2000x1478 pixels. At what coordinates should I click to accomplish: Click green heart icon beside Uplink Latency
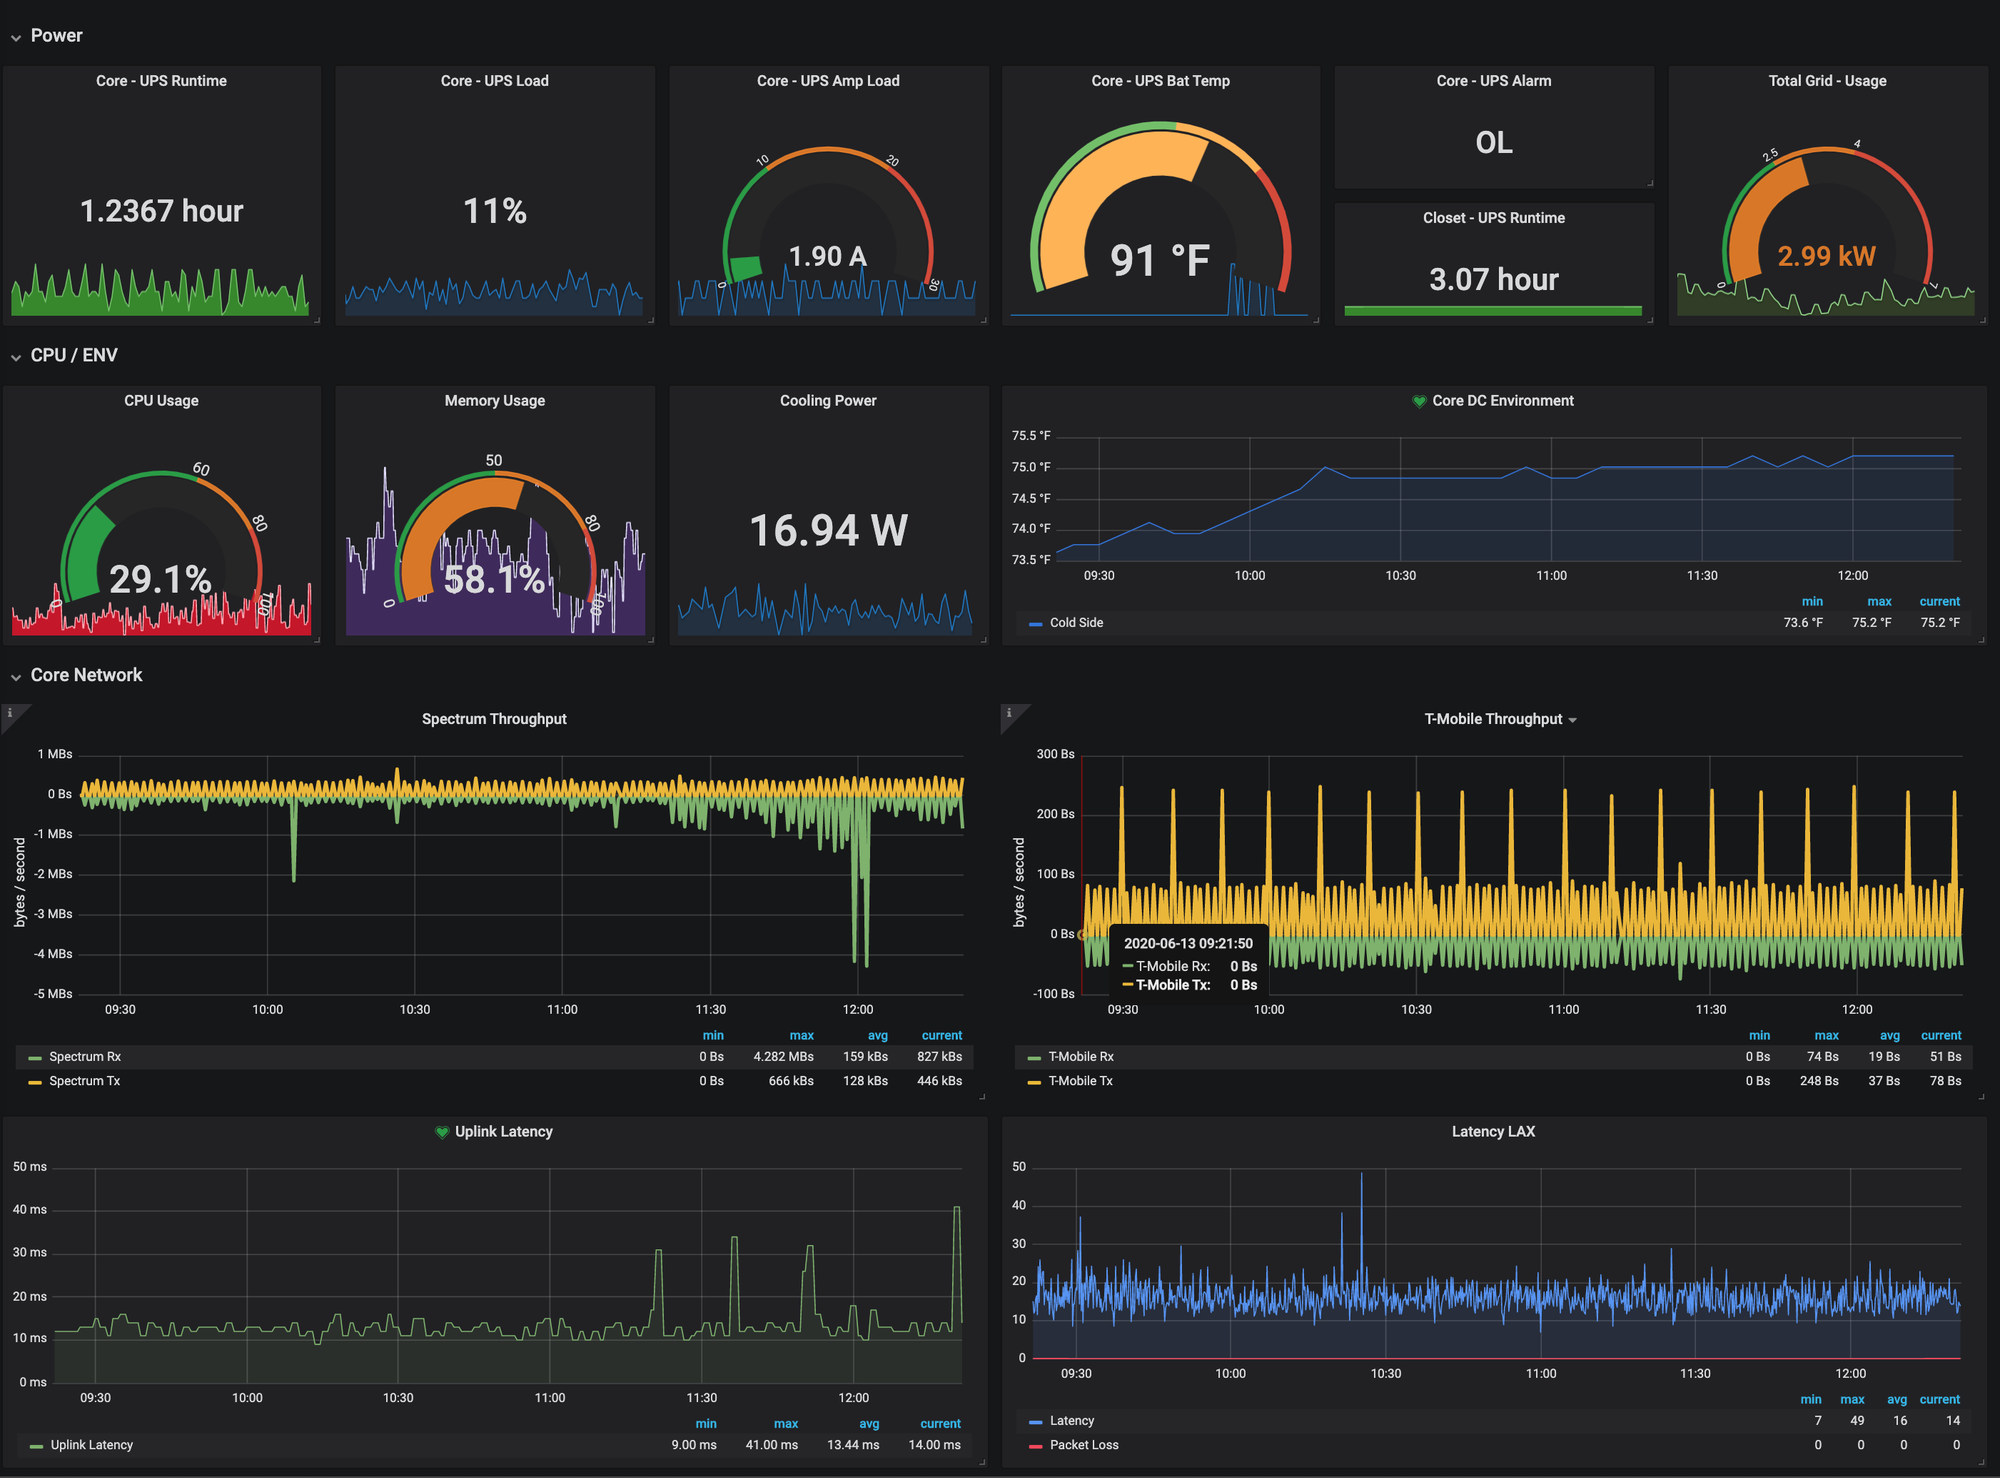click(x=441, y=1132)
